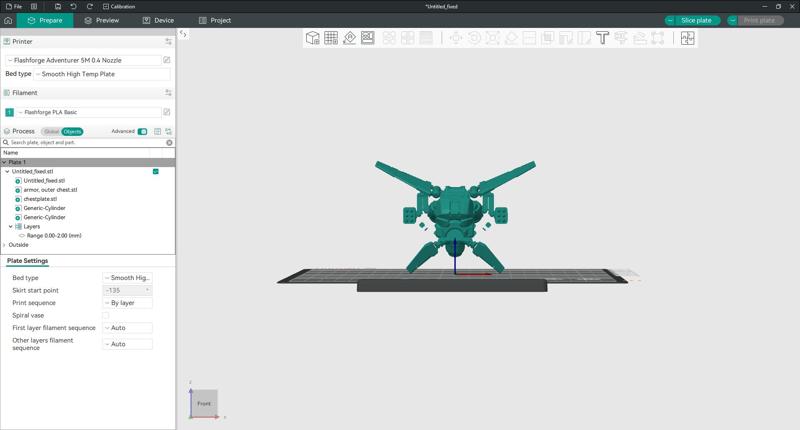Select the dimmed Move tool icon
Screen dimensions: 800x430
click(x=456, y=38)
